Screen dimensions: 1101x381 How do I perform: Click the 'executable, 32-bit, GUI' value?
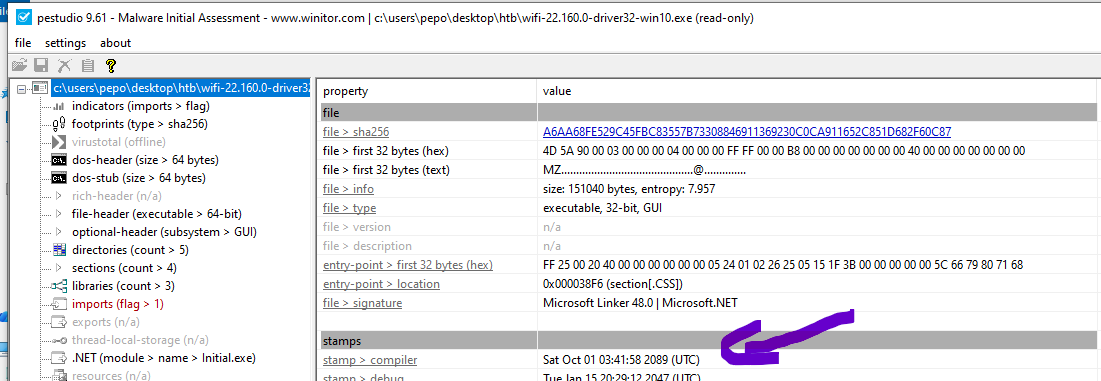point(602,208)
